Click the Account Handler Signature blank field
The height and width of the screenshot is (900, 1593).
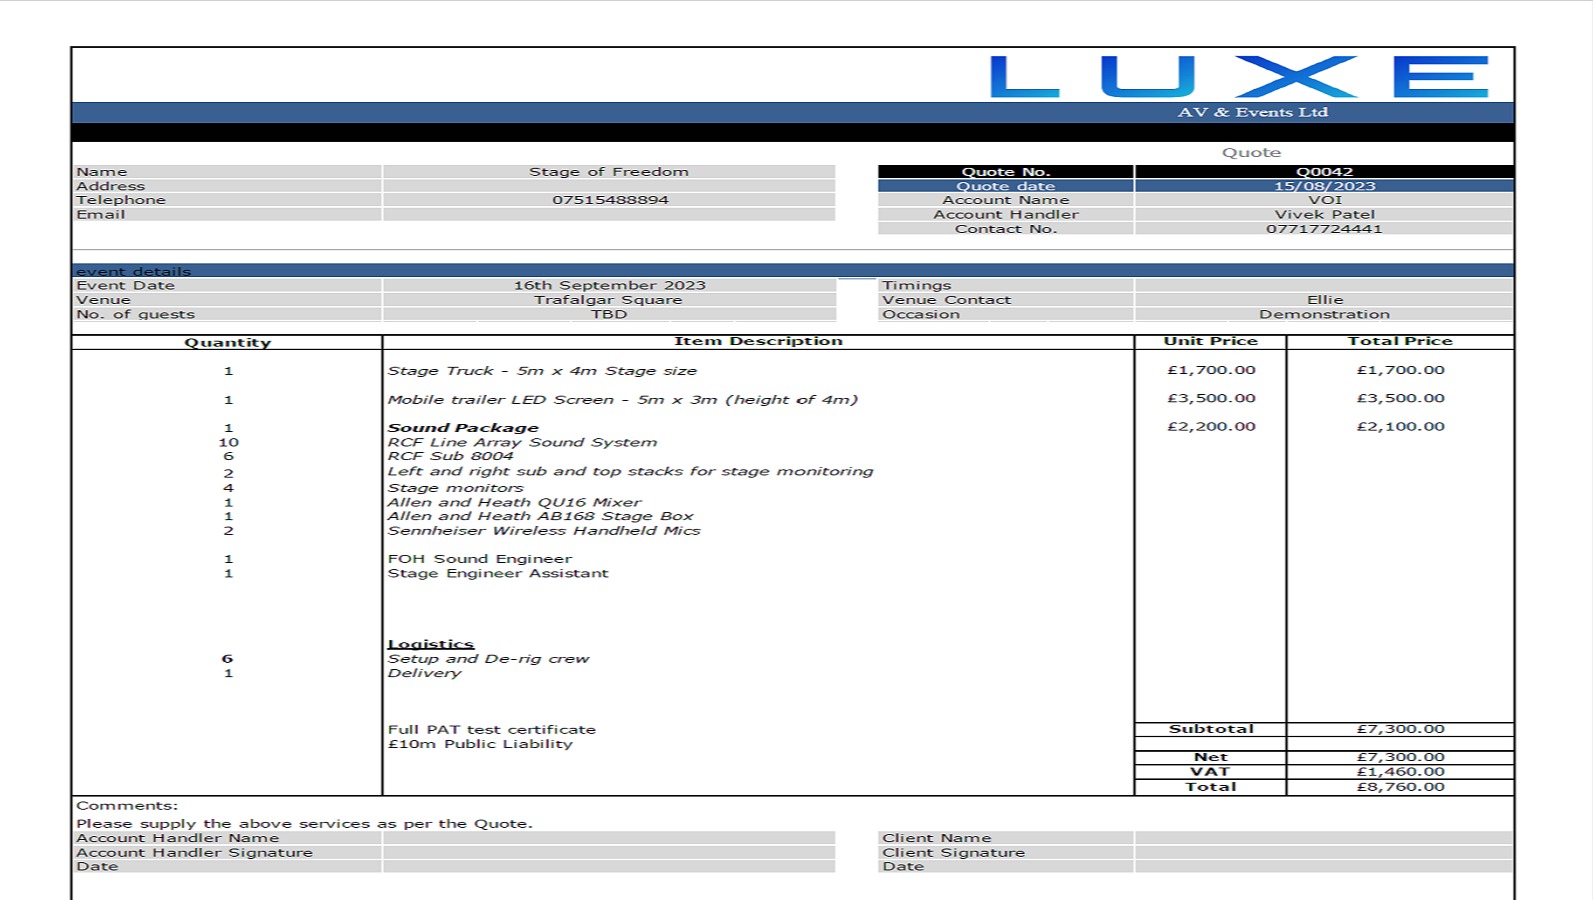pos(609,853)
